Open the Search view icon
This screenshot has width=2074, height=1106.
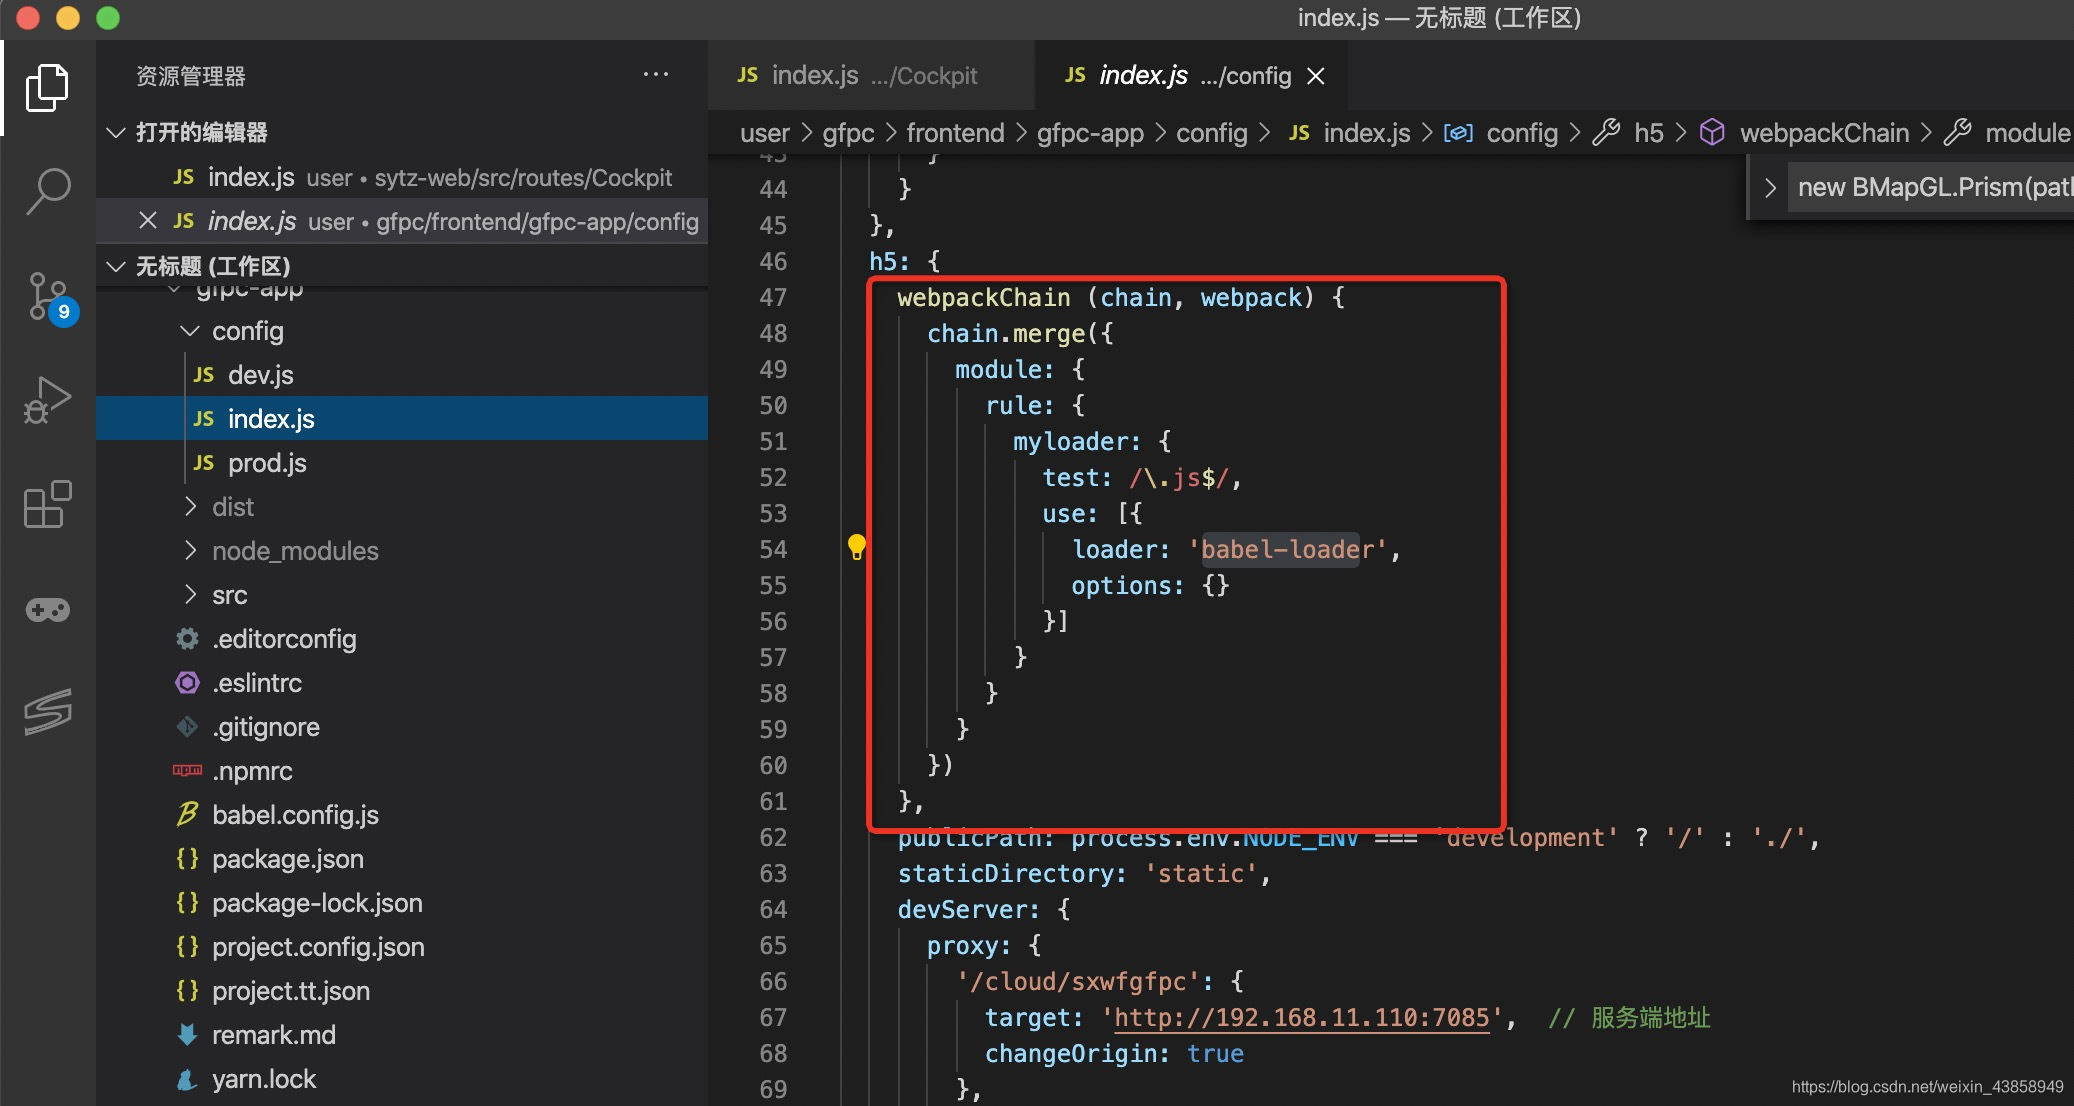pos(47,191)
